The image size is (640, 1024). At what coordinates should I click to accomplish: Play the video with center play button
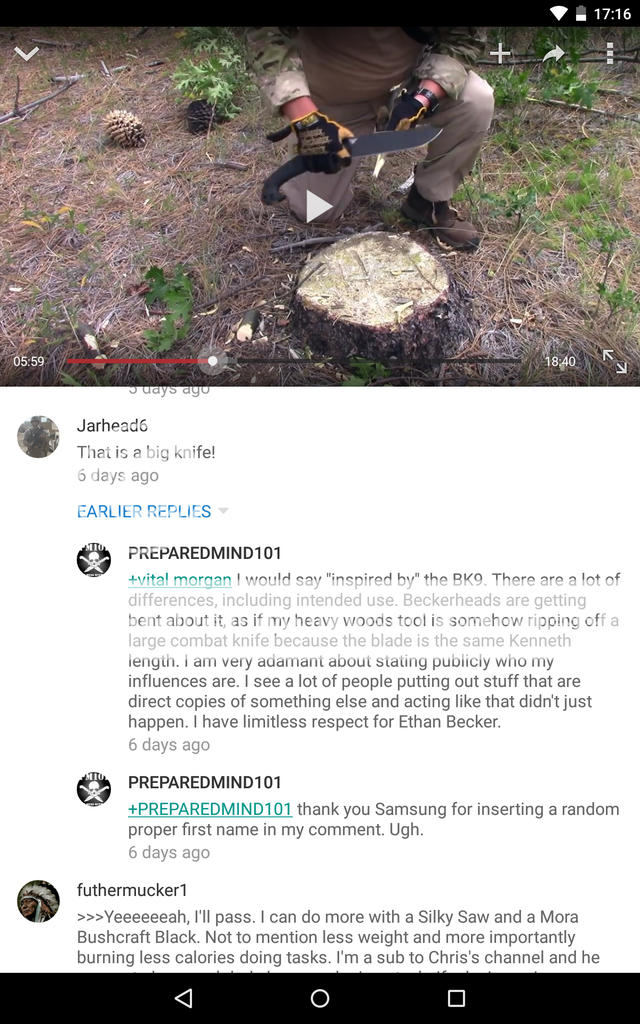(319, 207)
